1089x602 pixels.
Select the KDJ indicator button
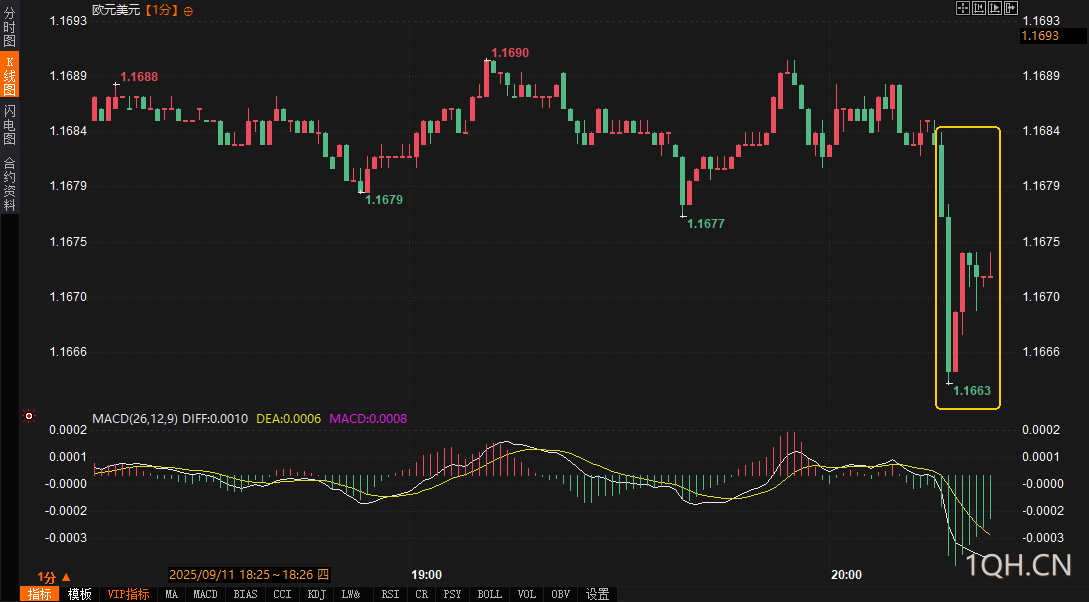[317, 594]
